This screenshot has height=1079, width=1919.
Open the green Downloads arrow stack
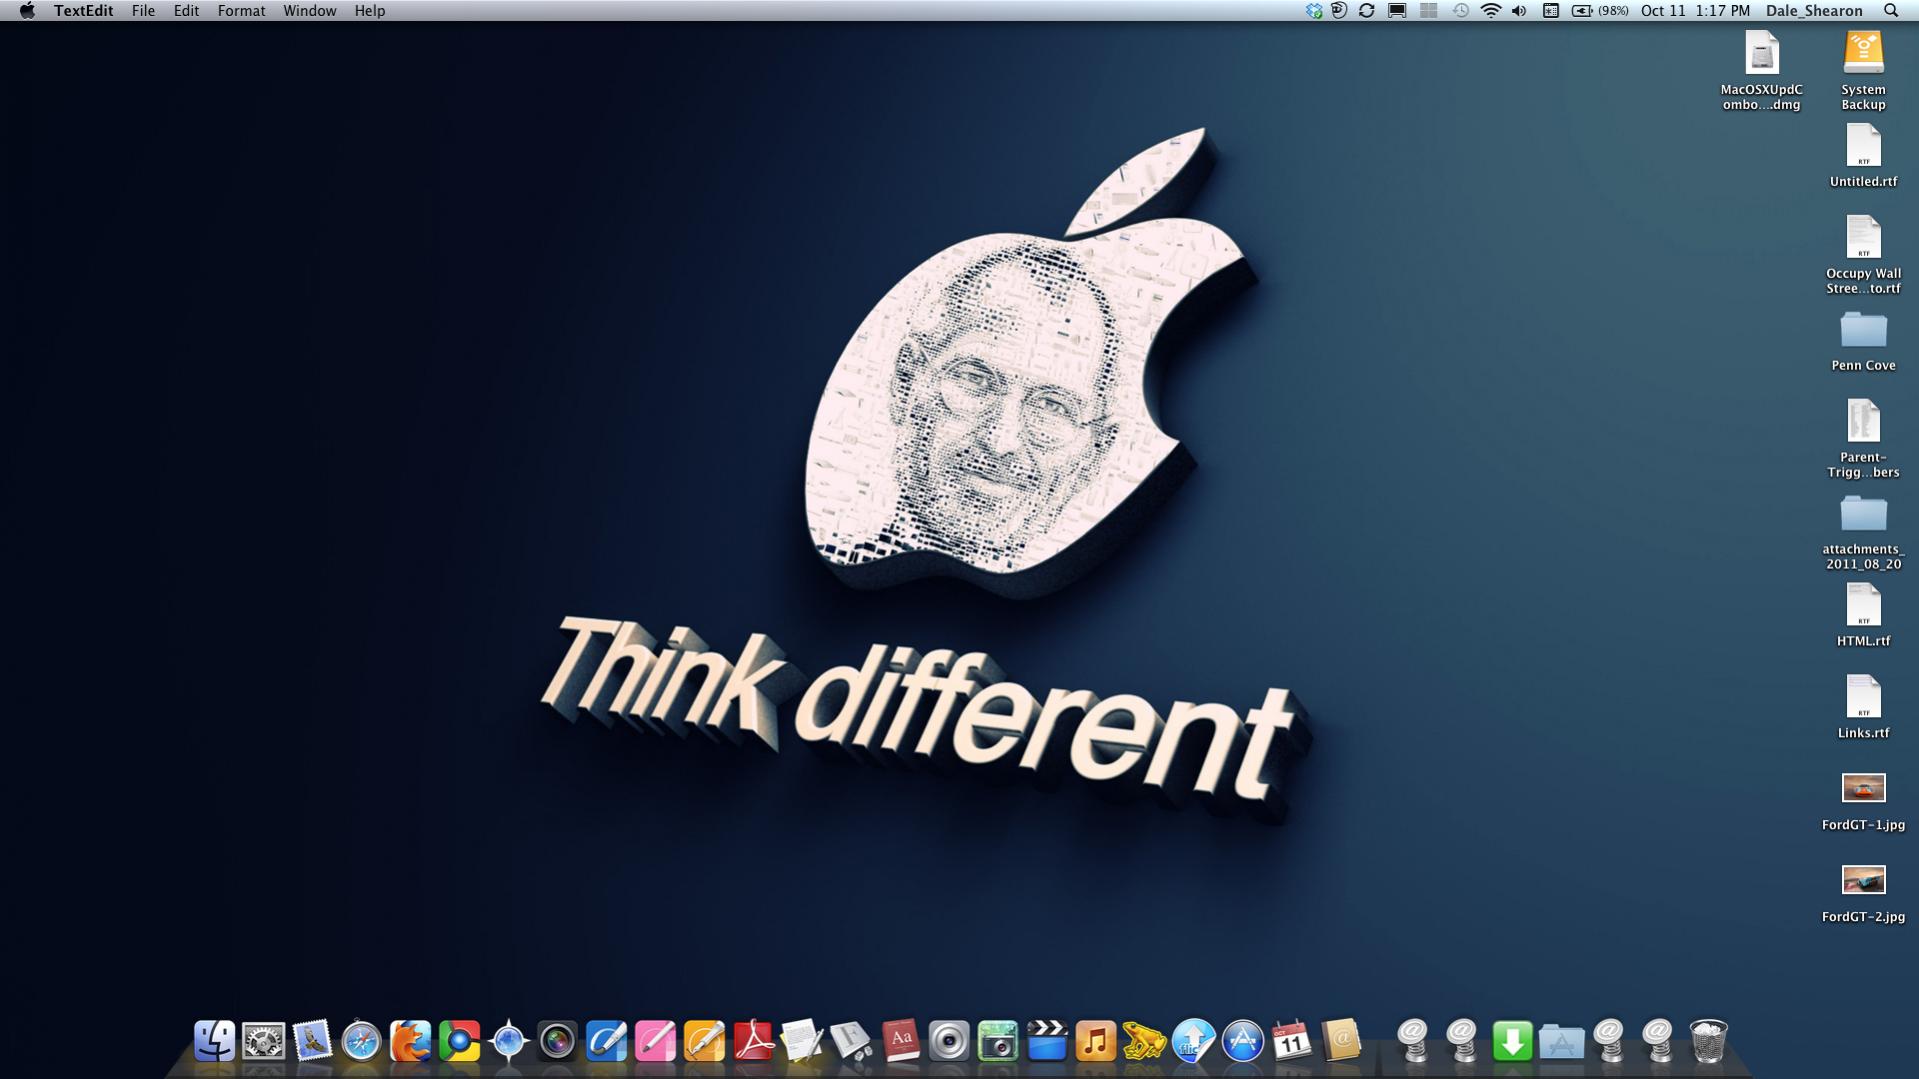point(1512,1041)
